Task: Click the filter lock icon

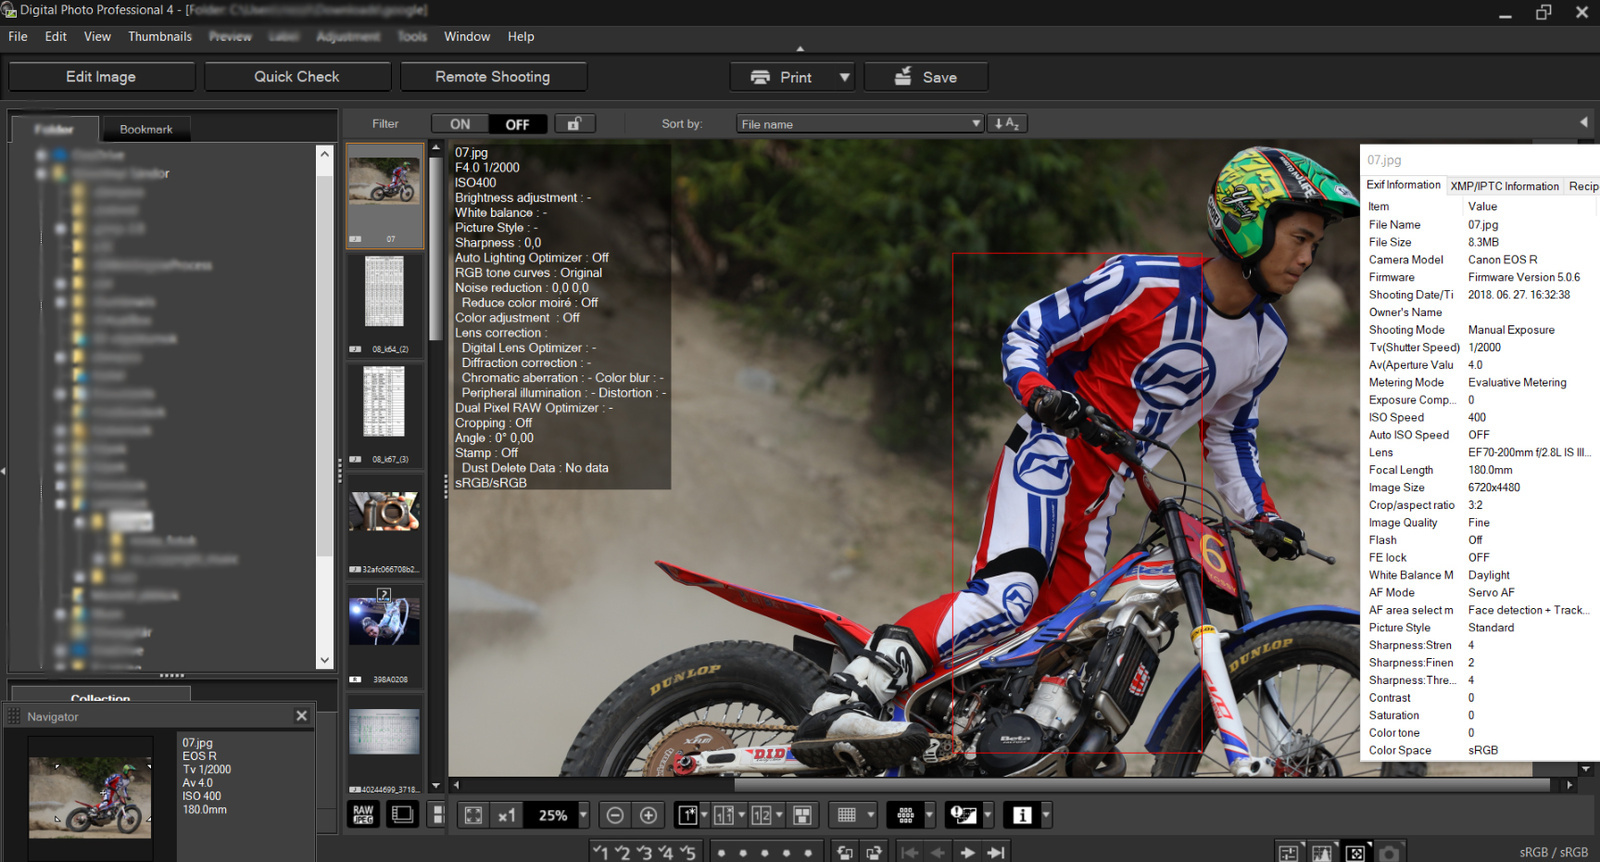Action: pyautogui.click(x=575, y=123)
